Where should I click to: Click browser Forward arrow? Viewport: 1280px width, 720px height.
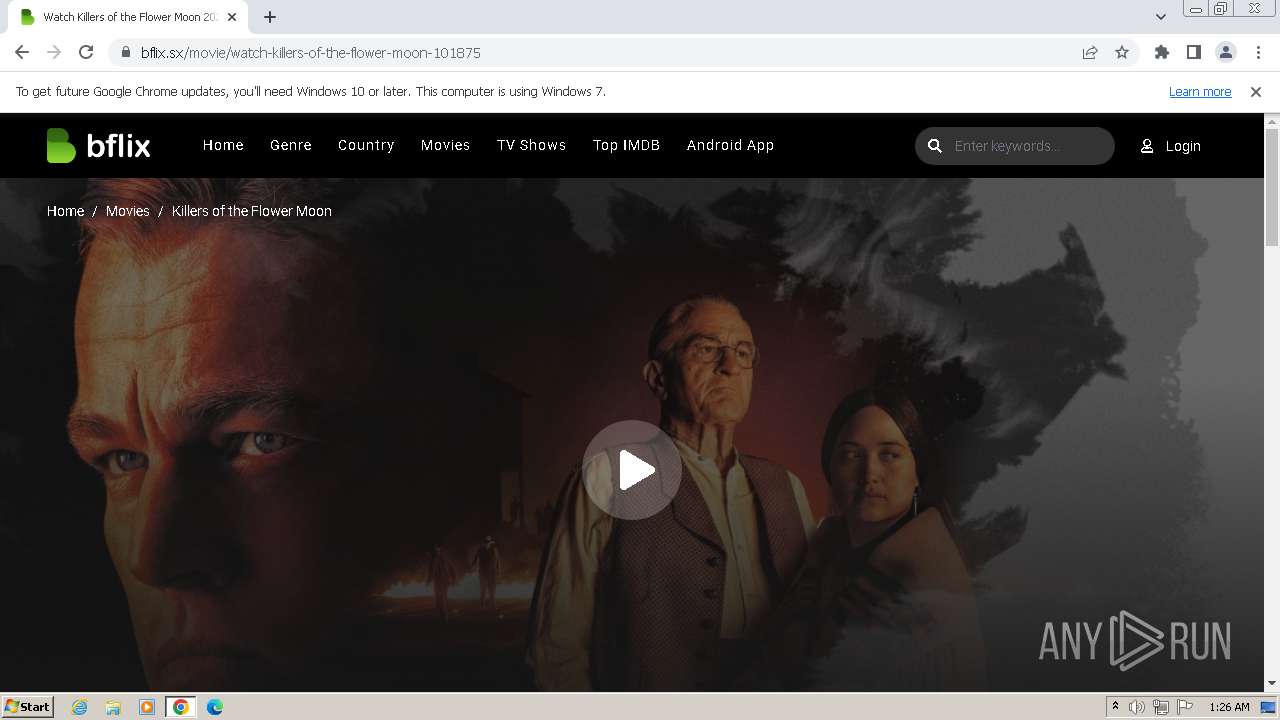point(54,52)
